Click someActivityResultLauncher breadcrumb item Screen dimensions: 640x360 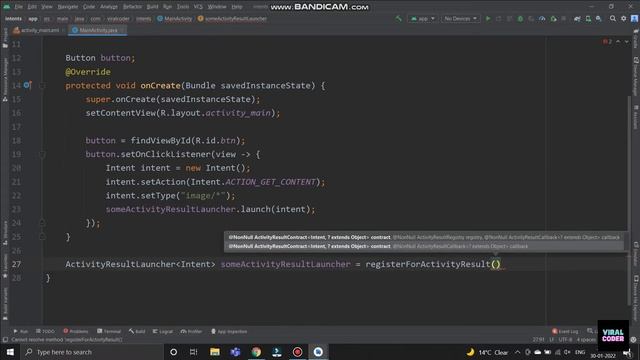[232, 19]
